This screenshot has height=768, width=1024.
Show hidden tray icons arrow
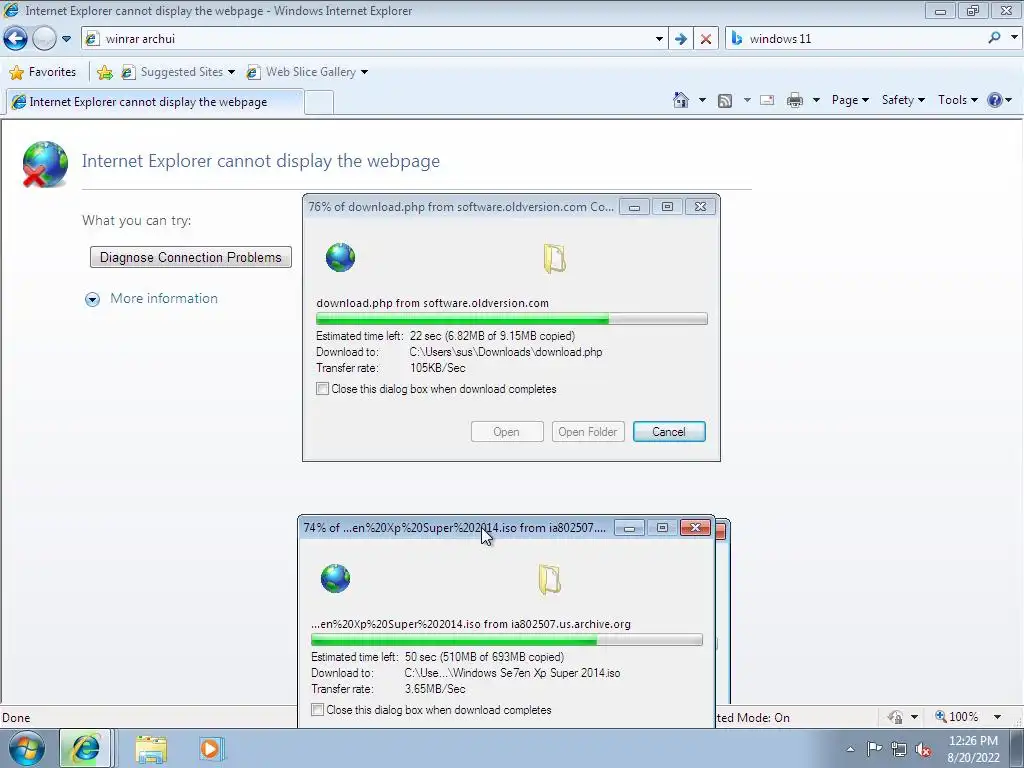pyautogui.click(x=850, y=749)
